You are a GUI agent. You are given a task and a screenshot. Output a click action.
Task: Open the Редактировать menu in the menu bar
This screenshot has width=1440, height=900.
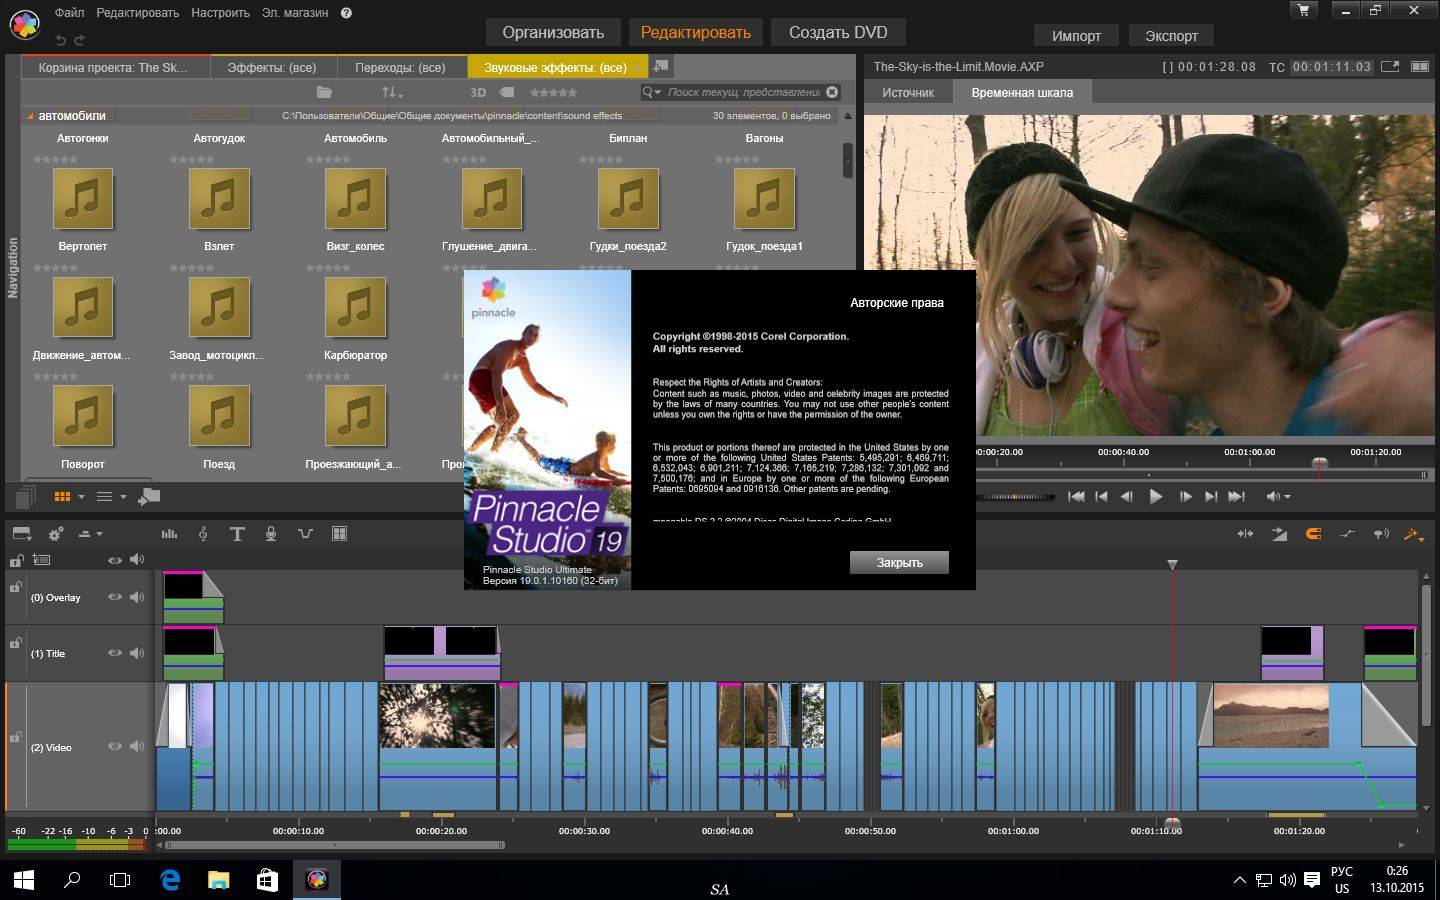(138, 13)
